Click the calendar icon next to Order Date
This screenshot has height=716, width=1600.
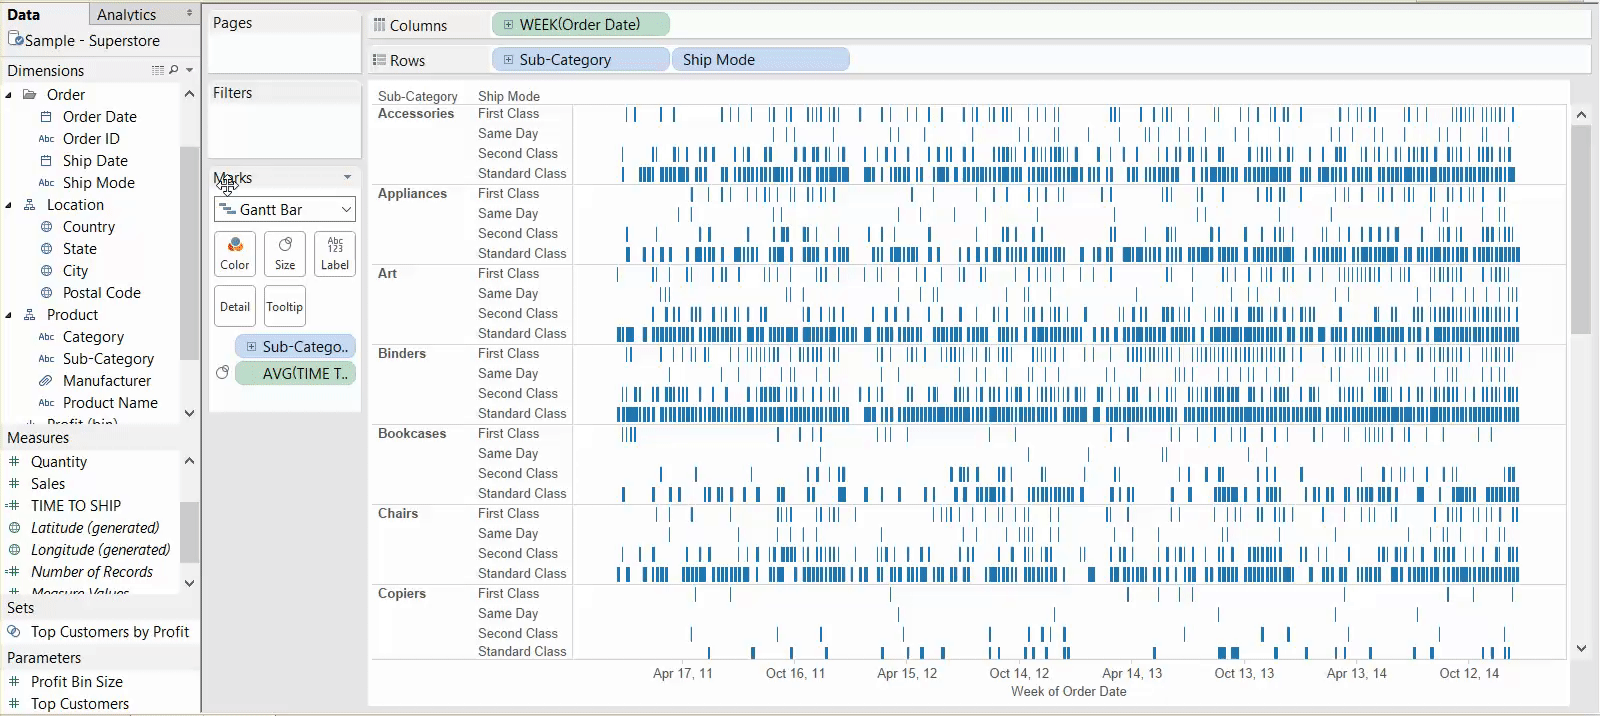pyautogui.click(x=46, y=117)
